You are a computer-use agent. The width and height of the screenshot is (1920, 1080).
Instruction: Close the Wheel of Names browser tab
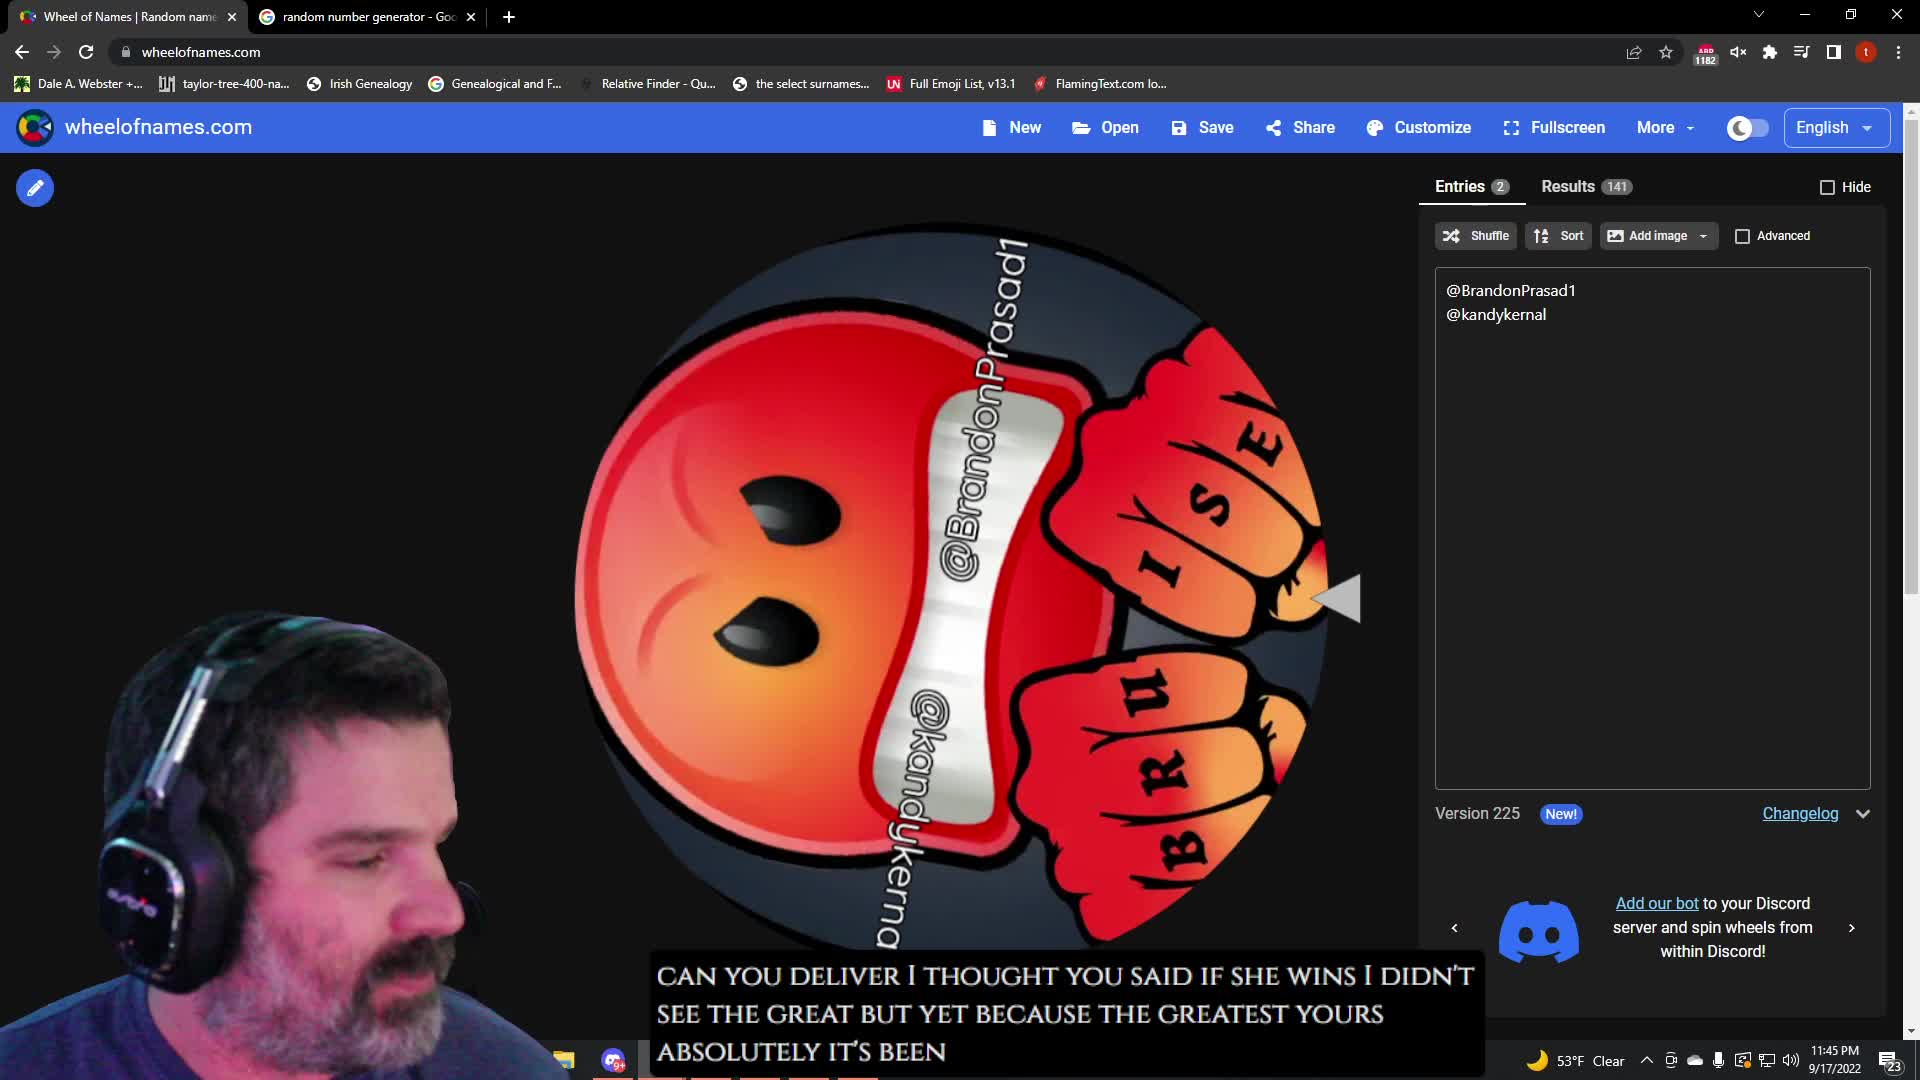232,17
